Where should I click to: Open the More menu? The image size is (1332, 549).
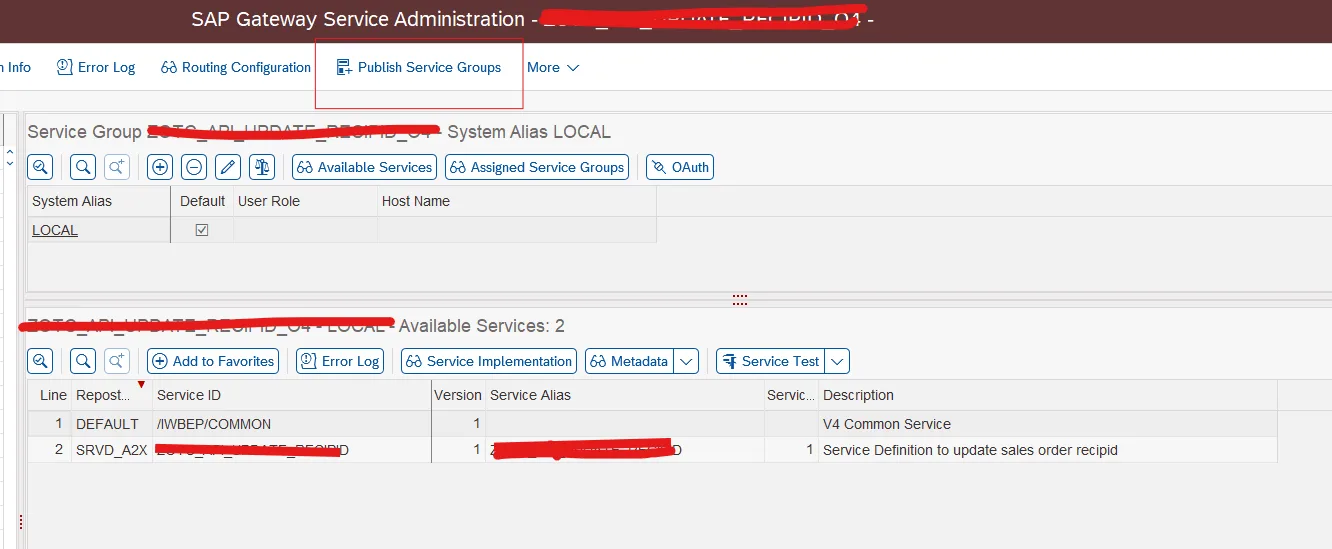coord(553,67)
